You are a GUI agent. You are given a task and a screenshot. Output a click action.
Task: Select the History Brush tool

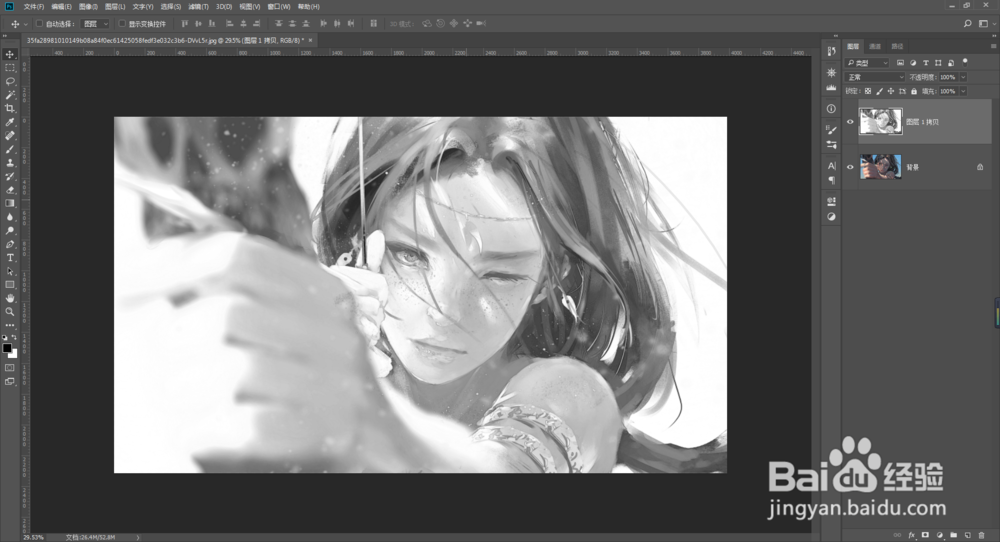click(x=10, y=177)
